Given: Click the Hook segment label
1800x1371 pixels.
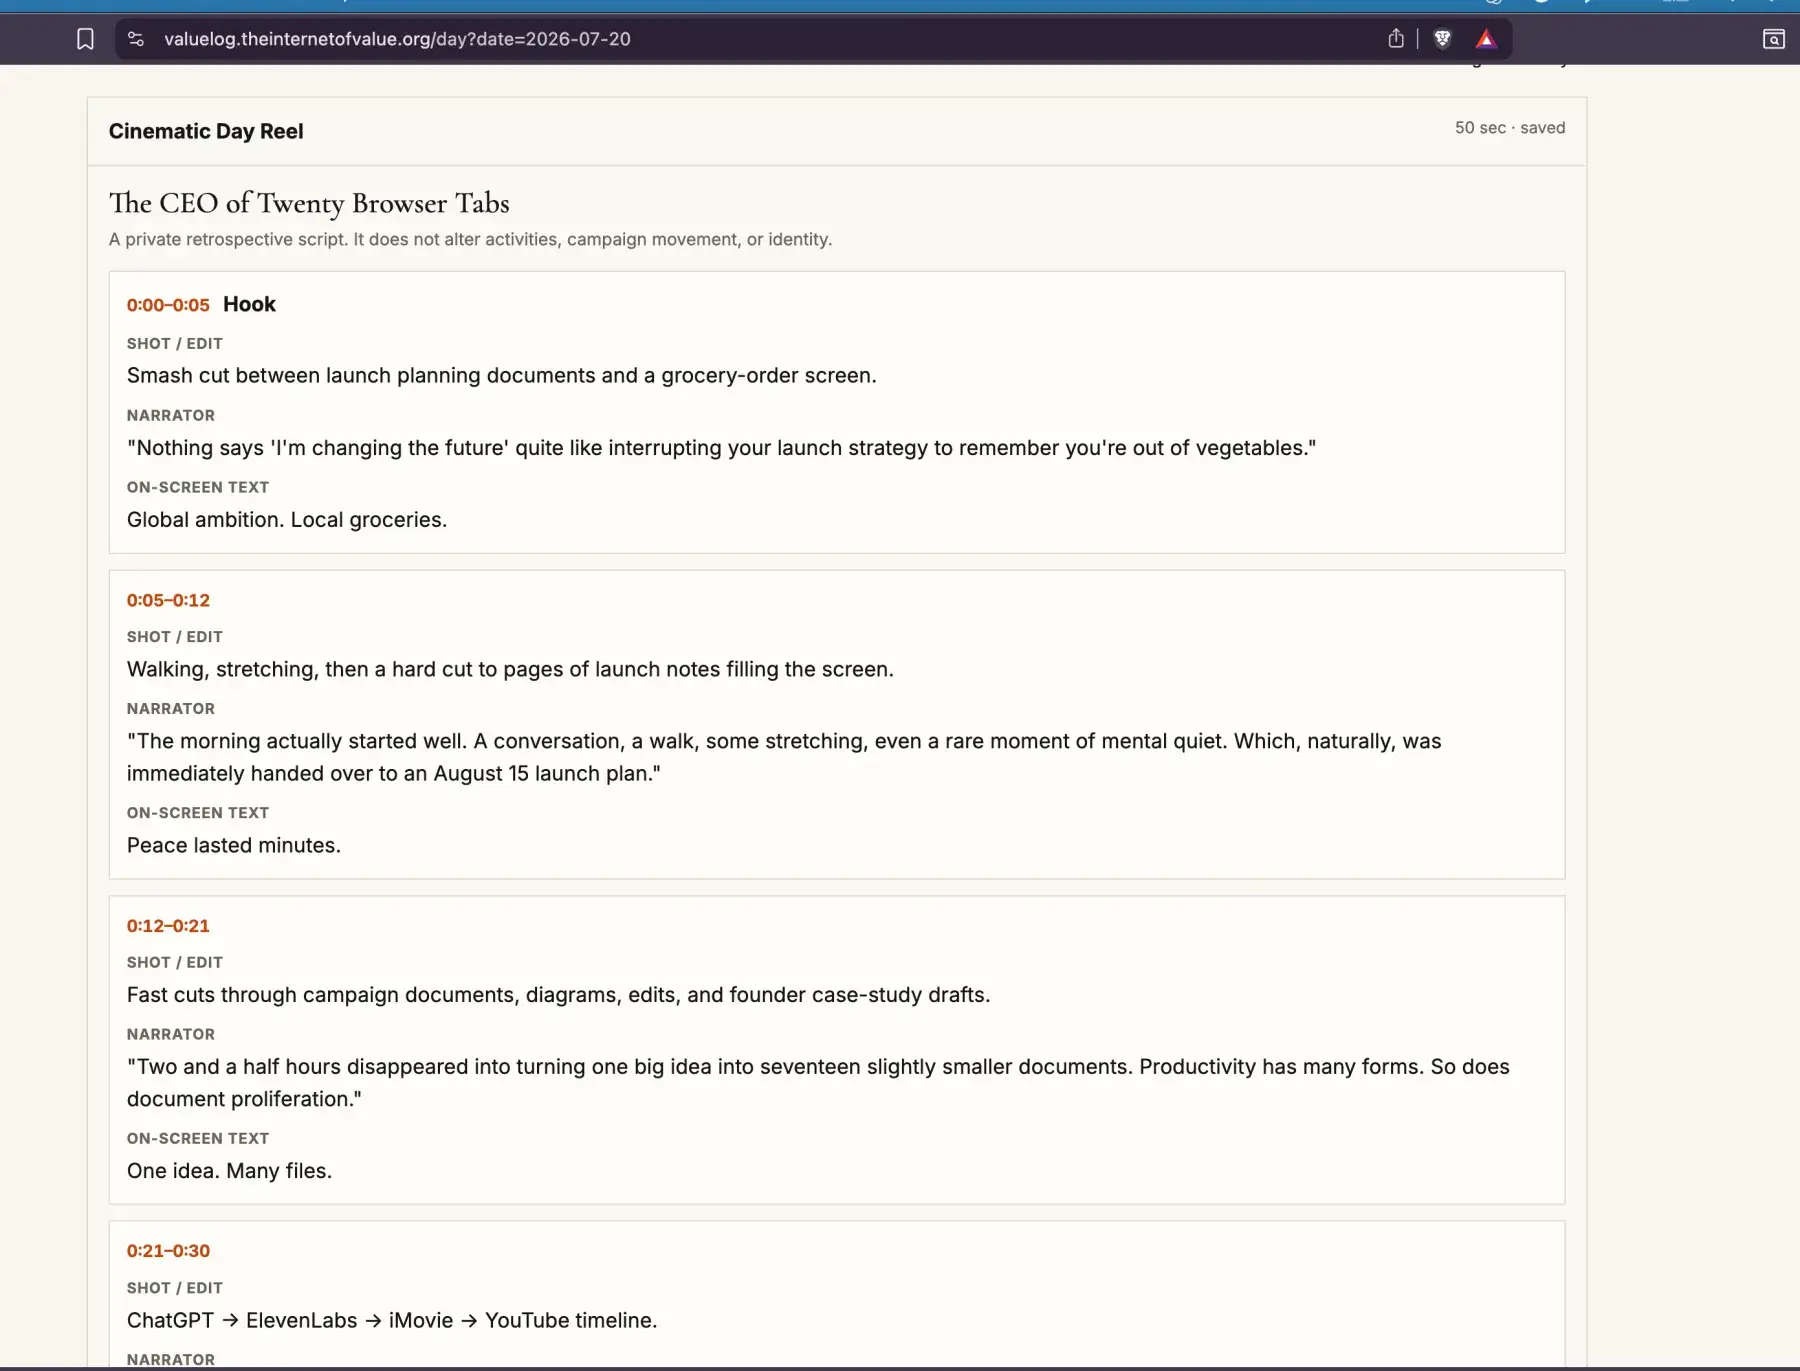Looking at the screenshot, I should 249,304.
